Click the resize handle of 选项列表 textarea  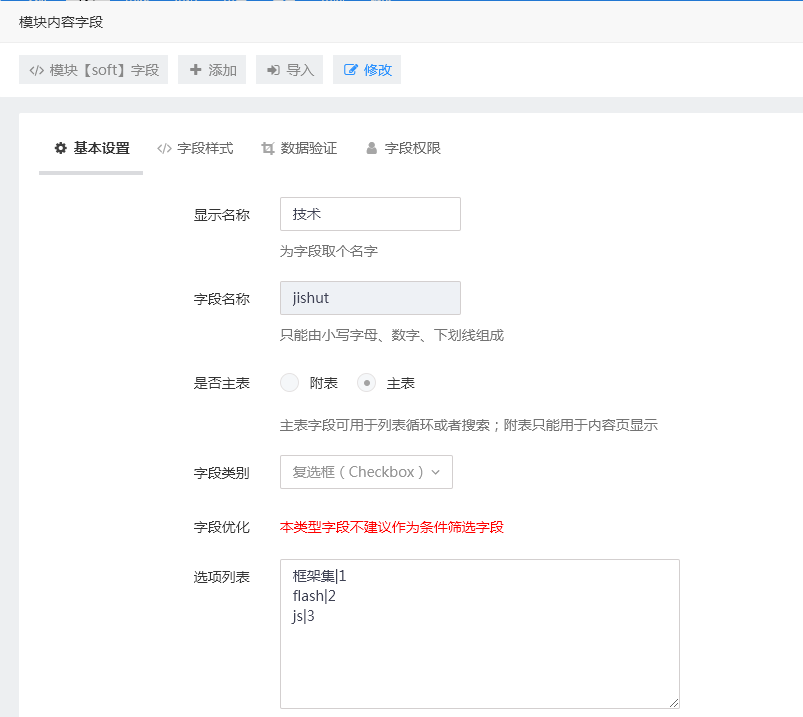674,703
